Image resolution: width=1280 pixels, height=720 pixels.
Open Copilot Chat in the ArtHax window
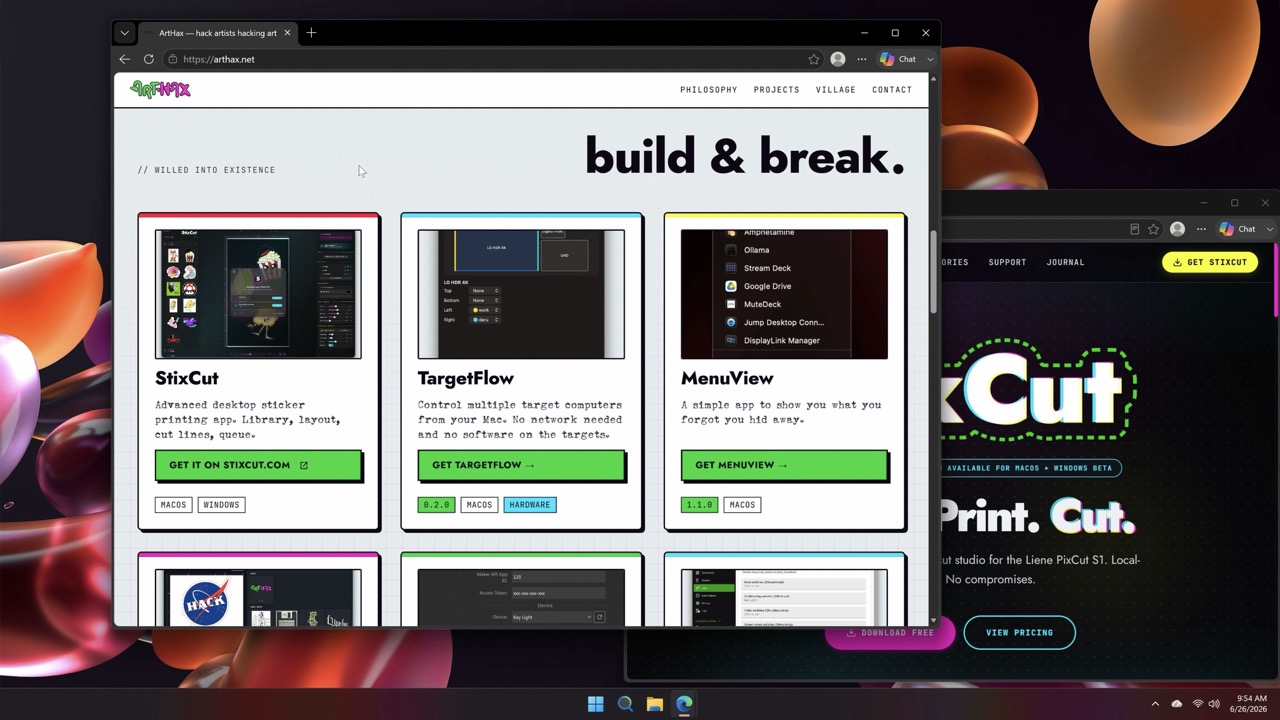898,59
